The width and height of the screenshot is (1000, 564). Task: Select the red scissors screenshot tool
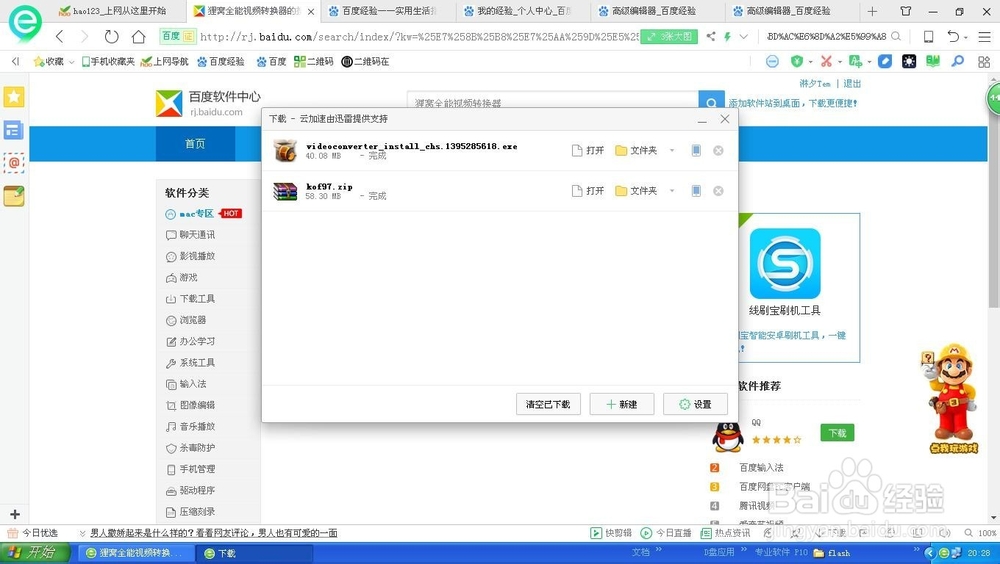pyautogui.click(x=827, y=61)
